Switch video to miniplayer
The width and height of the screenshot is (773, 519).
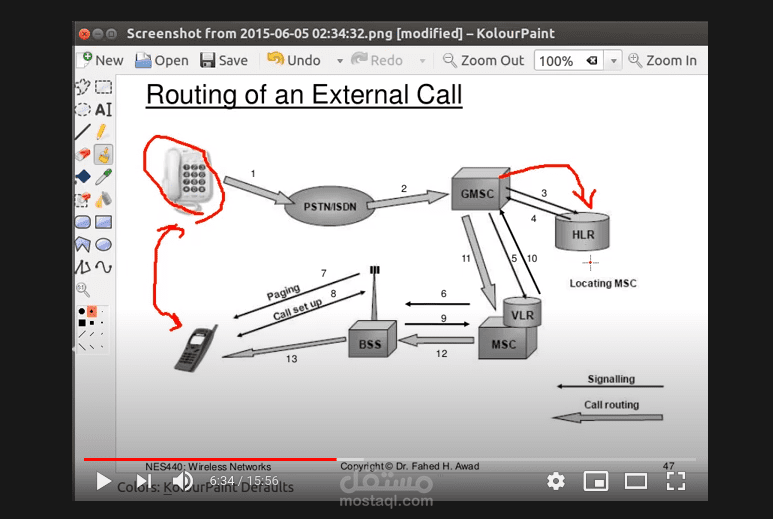(x=596, y=481)
